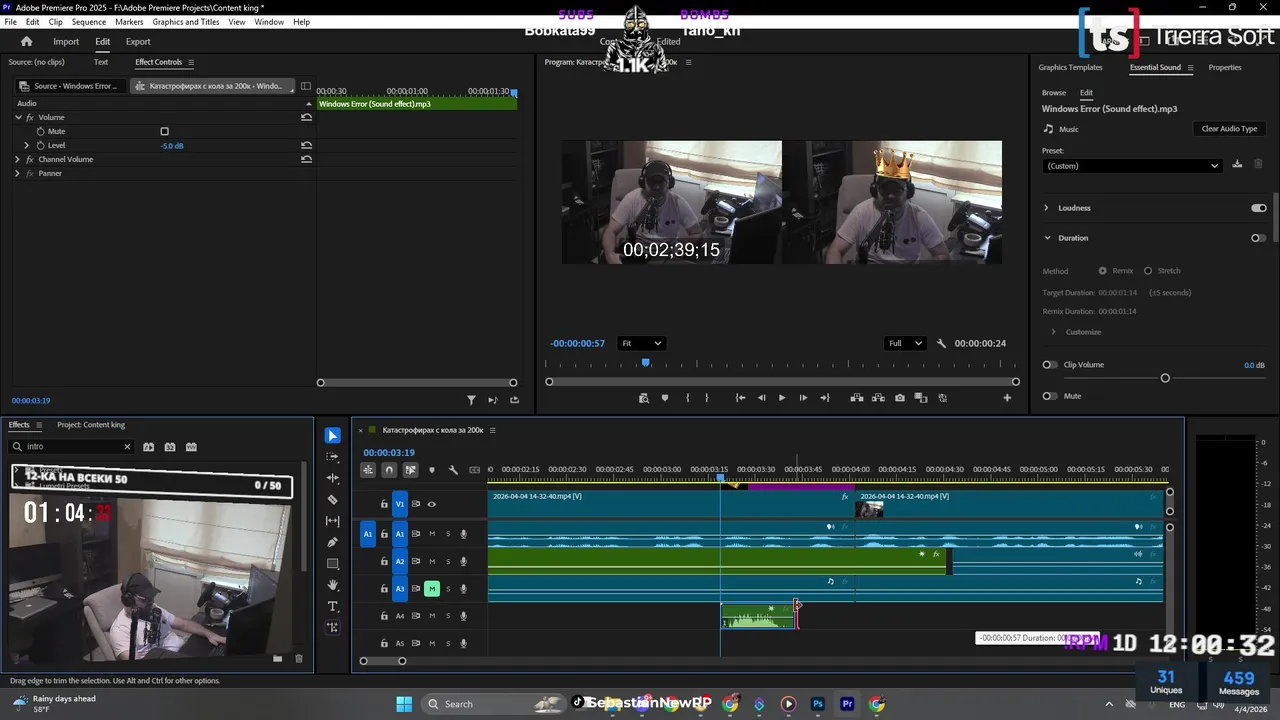Toggle the Mute checkbox under Volume
The width and height of the screenshot is (1280, 720).
(x=165, y=131)
